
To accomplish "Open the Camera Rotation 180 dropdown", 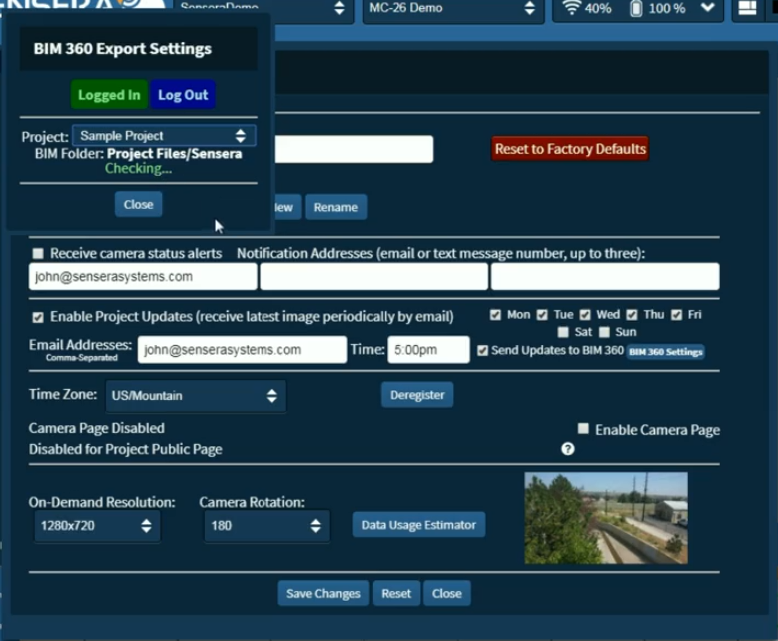I will [x=267, y=526].
